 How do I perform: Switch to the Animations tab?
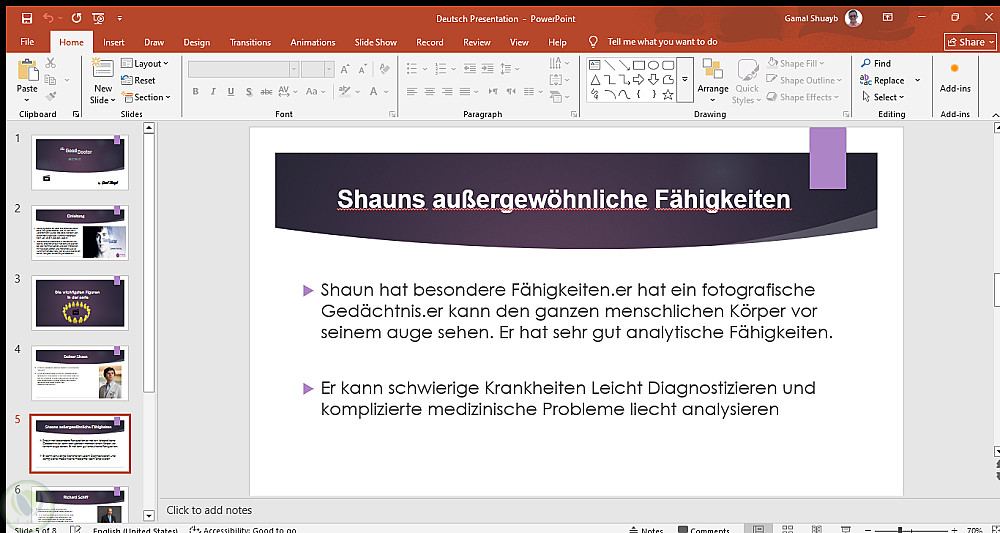coord(312,42)
